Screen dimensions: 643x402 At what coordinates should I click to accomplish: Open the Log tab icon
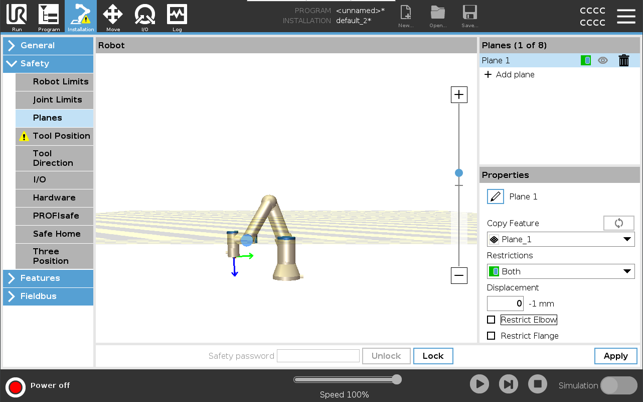click(x=177, y=16)
